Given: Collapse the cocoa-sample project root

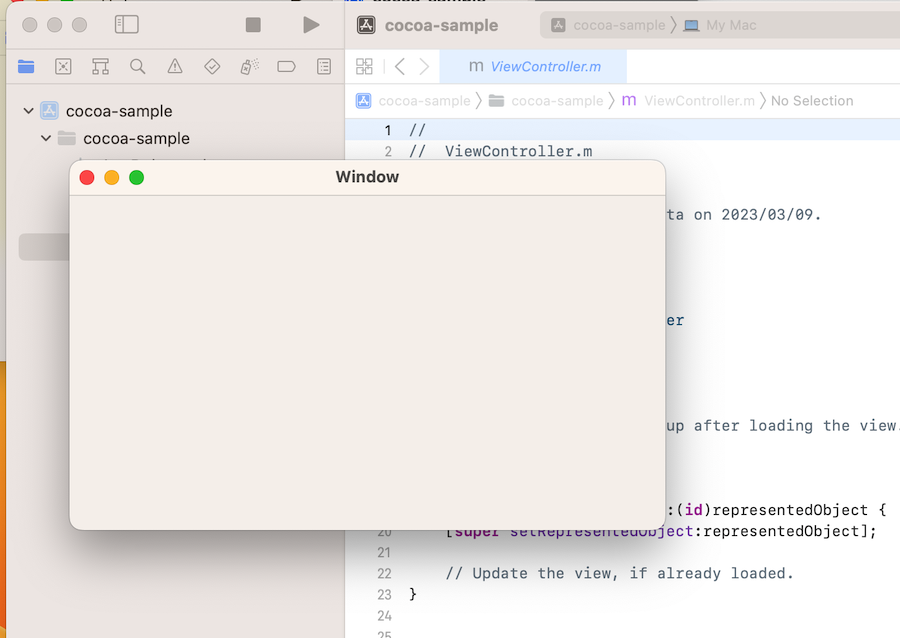Looking at the screenshot, I should click(28, 111).
